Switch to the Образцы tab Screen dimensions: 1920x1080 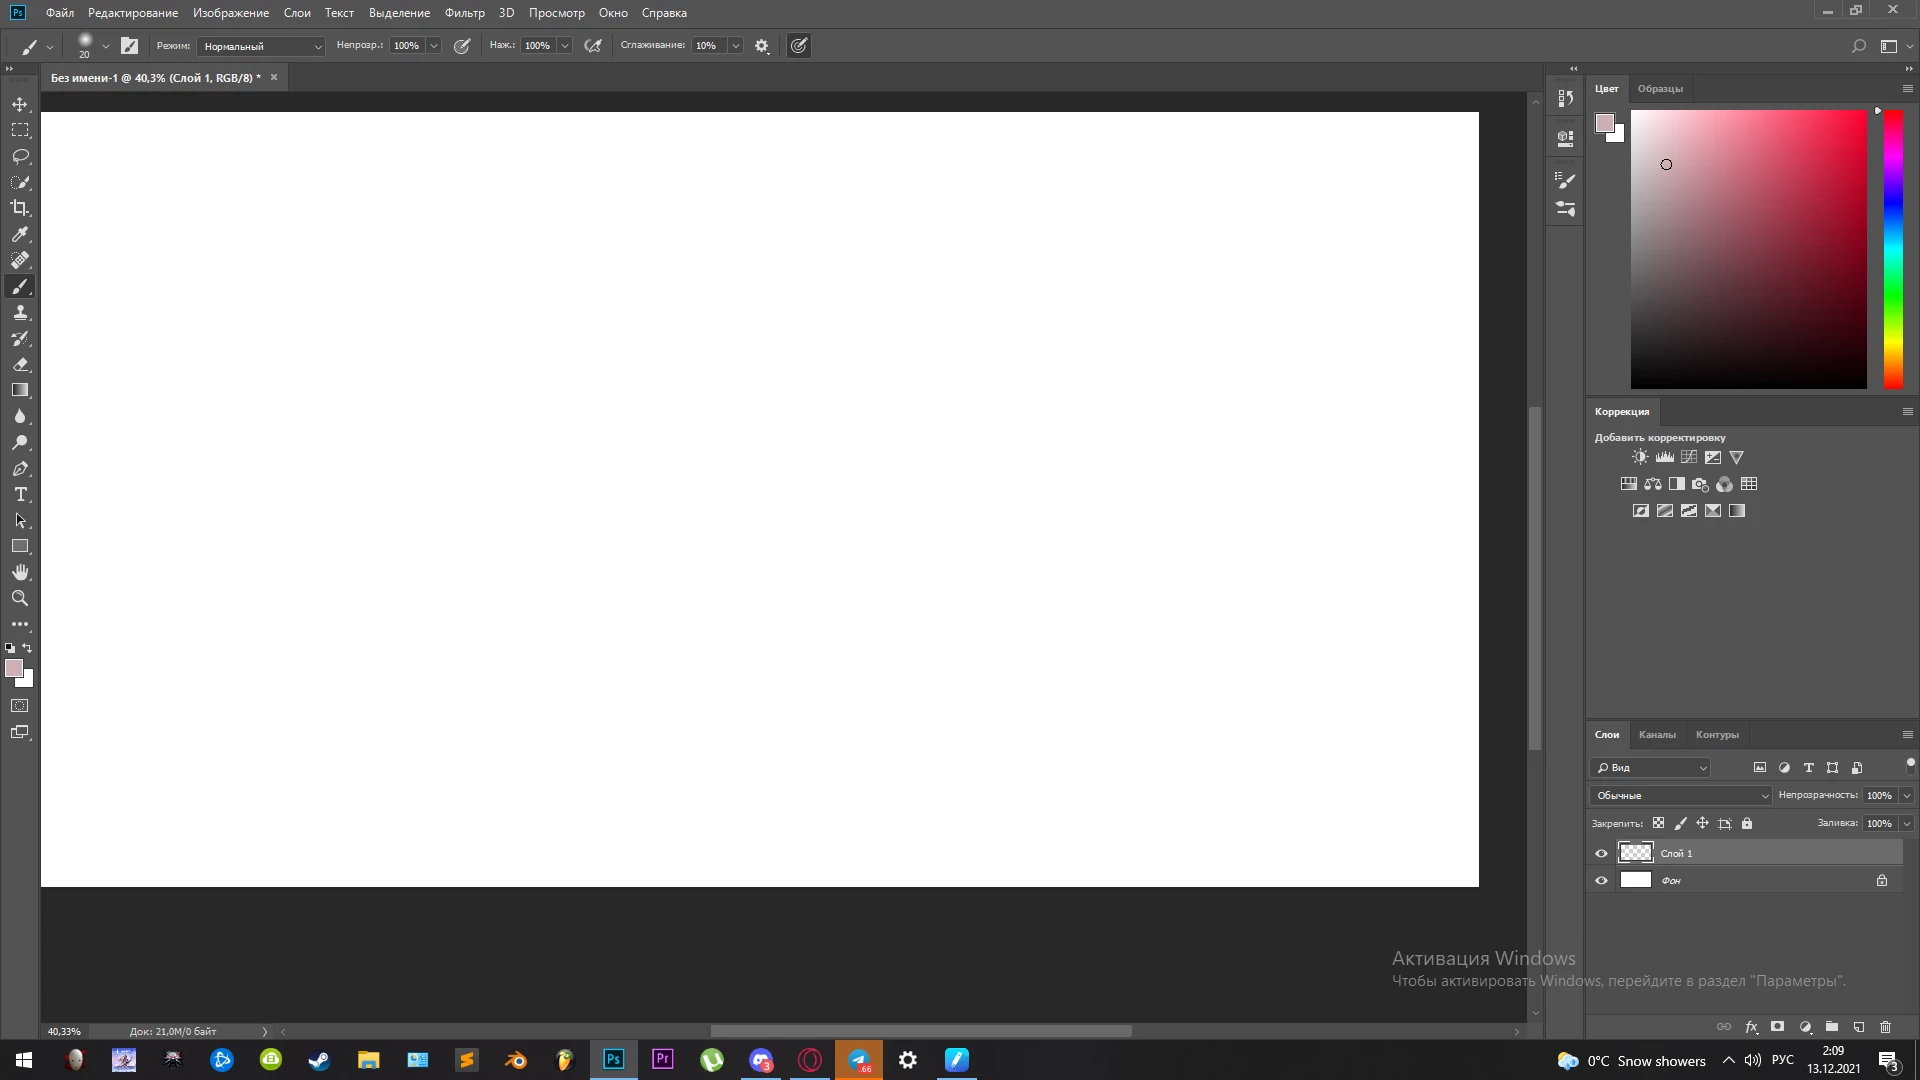(x=1660, y=88)
